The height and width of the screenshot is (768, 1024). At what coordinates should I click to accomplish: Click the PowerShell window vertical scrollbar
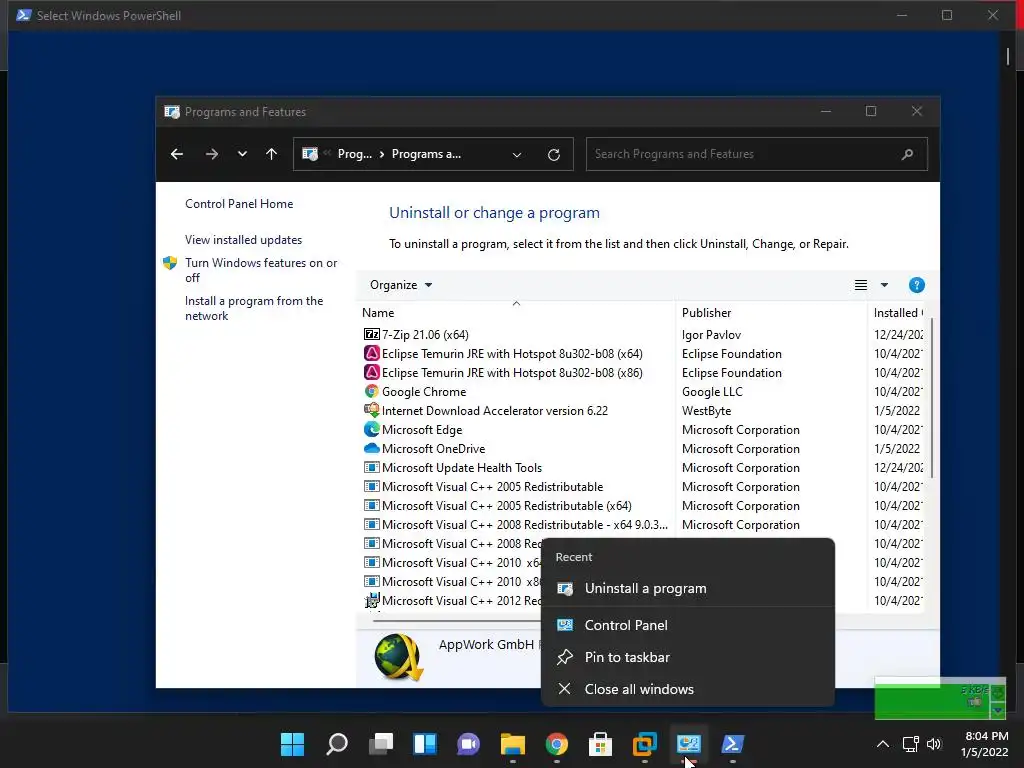pyautogui.click(x=1008, y=57)
